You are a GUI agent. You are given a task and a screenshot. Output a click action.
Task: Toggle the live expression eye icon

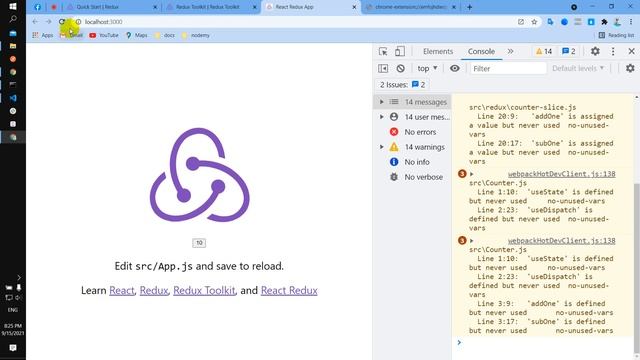tap(454, 69)
